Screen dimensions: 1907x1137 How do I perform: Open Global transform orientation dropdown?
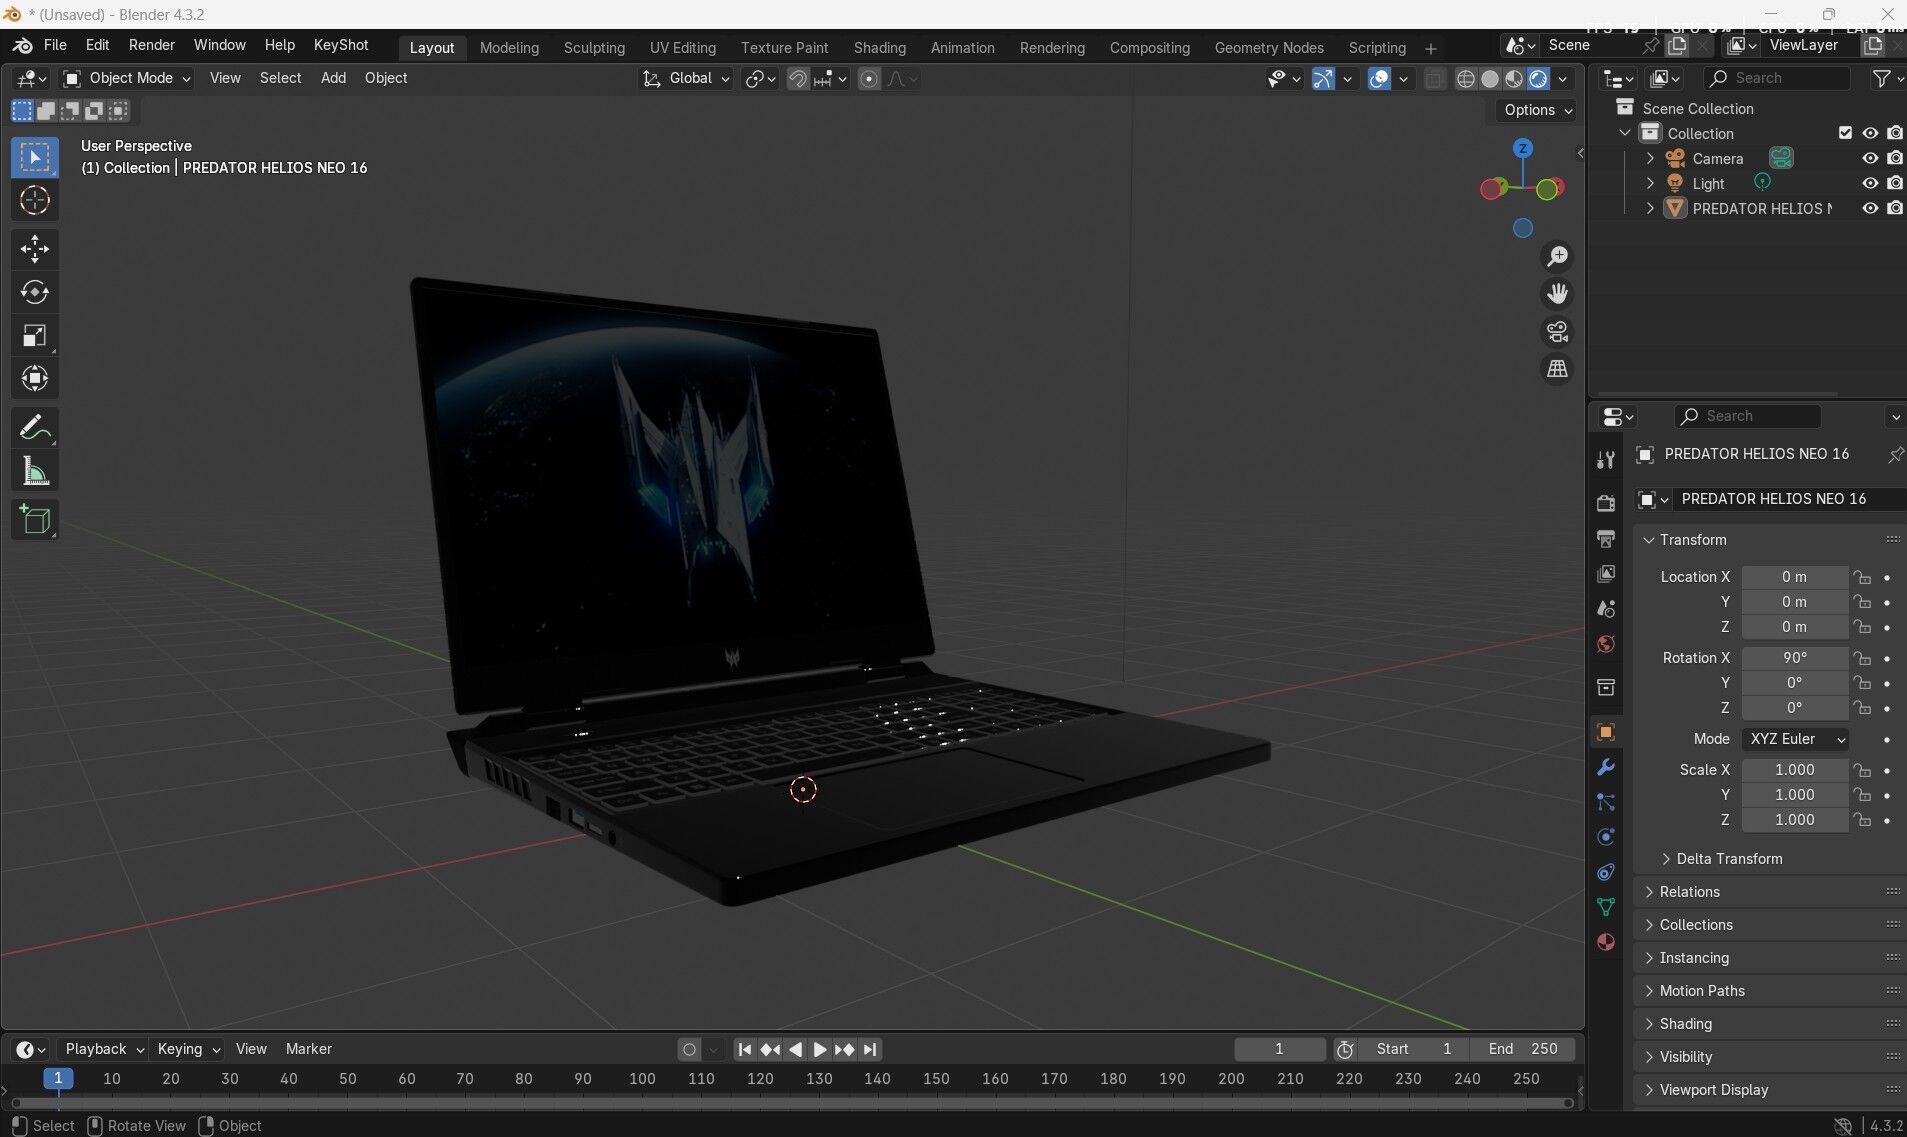686,78
